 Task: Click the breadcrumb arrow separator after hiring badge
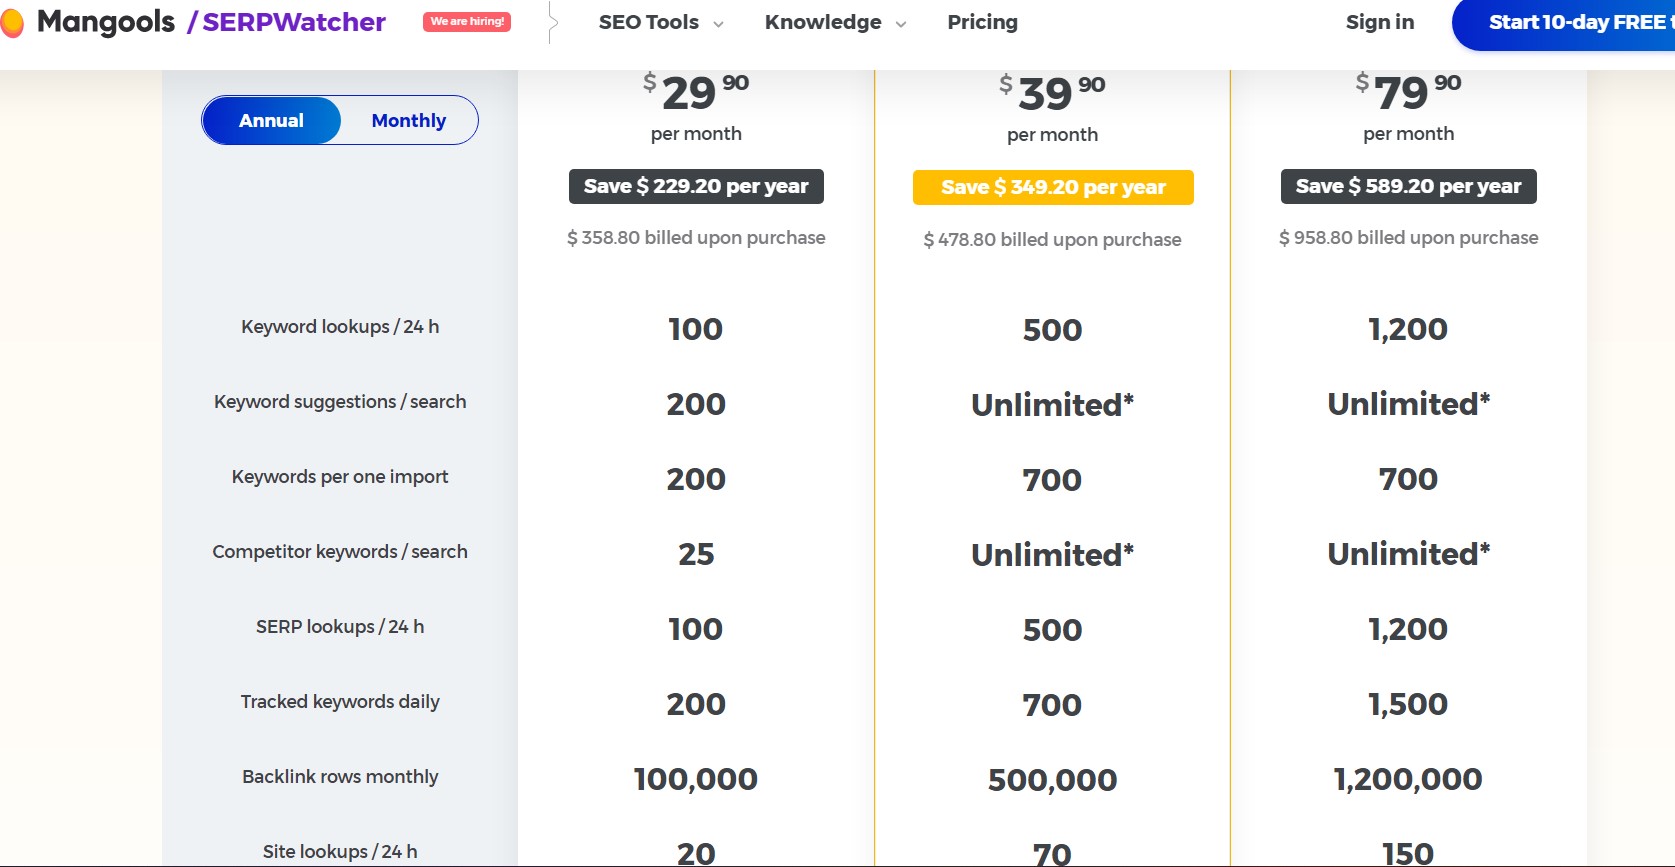(x=552, y=22)
